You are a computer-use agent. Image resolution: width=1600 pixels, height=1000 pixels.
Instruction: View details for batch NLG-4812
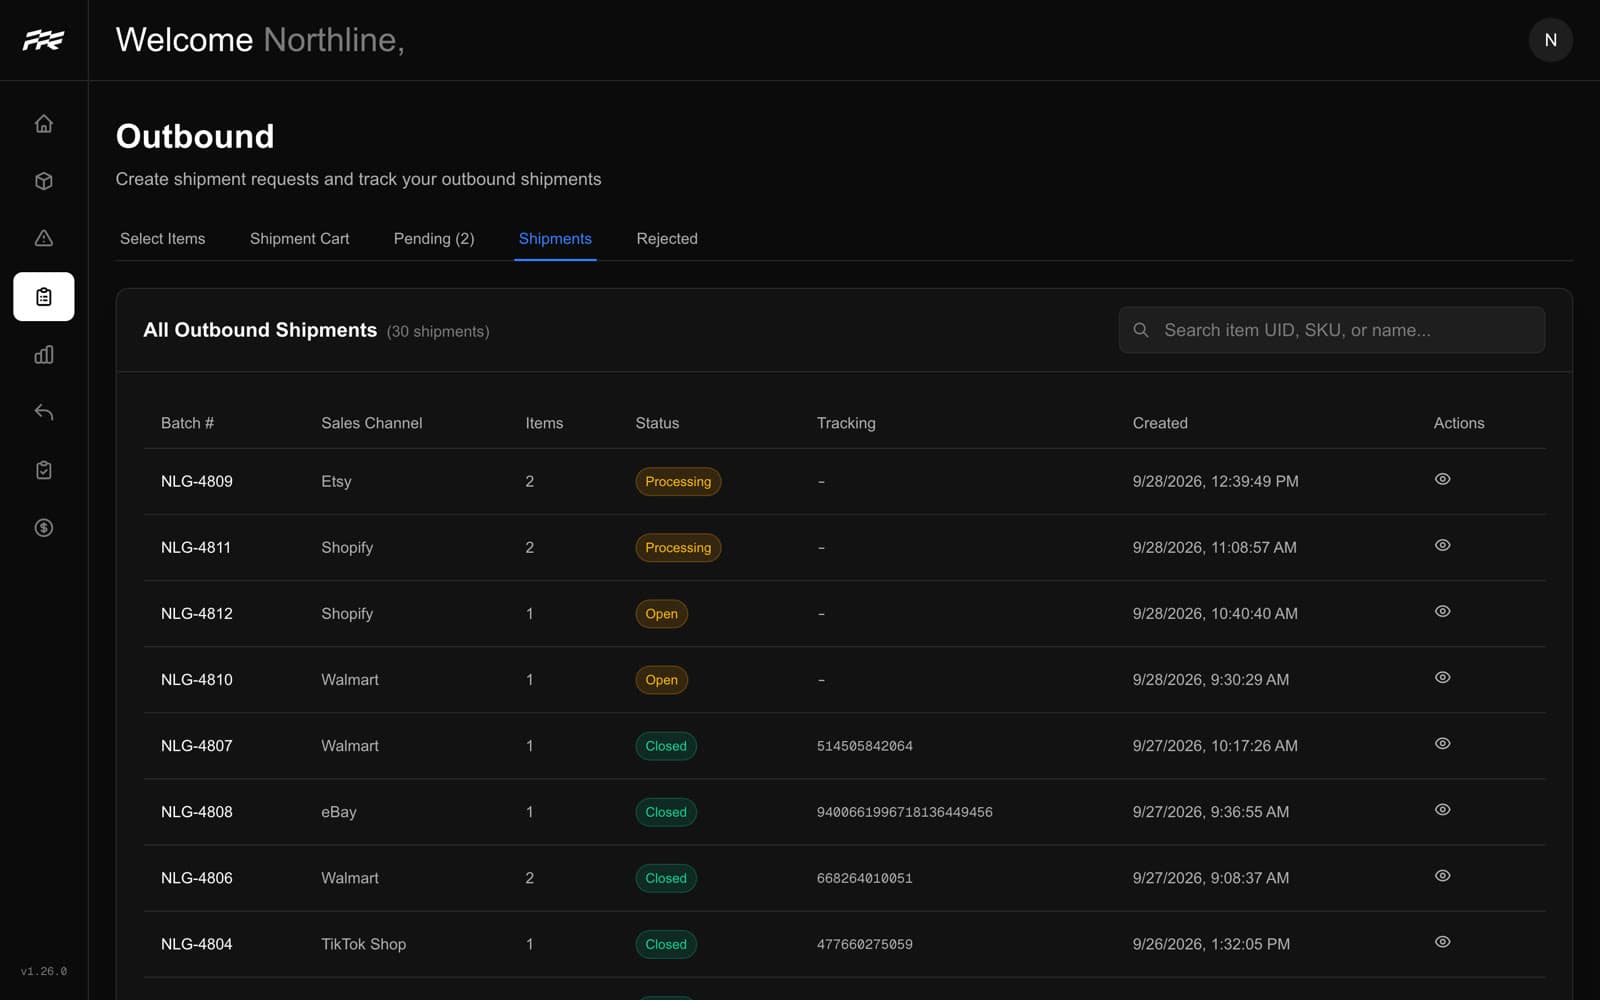(x=1442, y=611)
